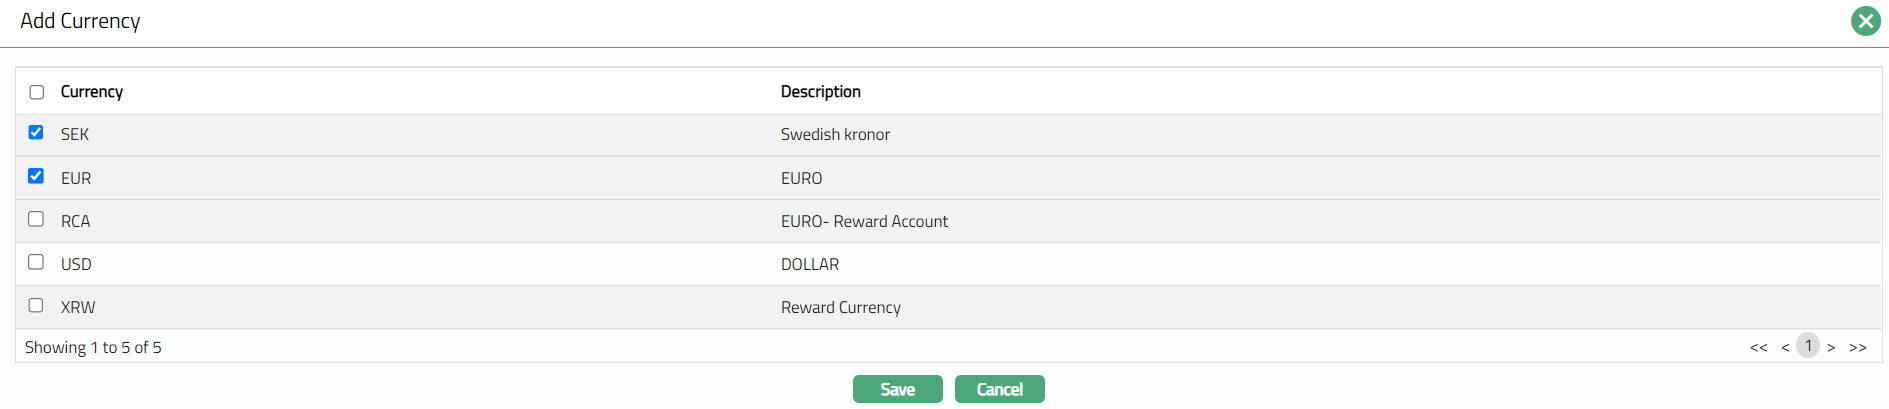This screenshot has width=1889, height=409.
Task: Go to the previous page
Action: click(1785, 348)
